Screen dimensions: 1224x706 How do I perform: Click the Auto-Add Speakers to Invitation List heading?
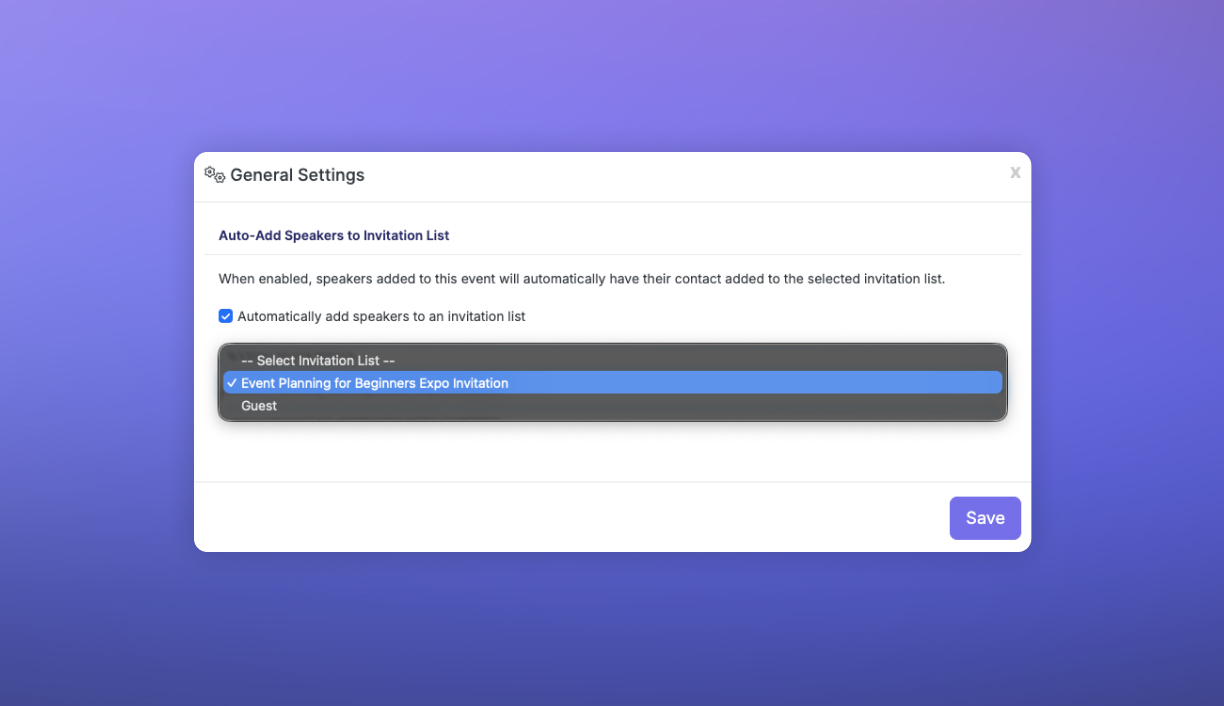pos(333,235)
